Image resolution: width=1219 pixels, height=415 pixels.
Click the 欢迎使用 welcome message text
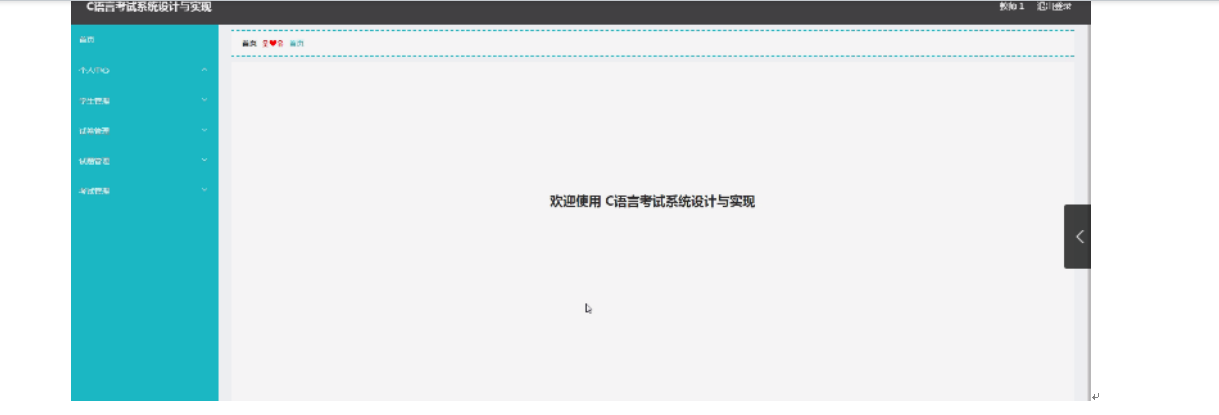coord(652,202)
